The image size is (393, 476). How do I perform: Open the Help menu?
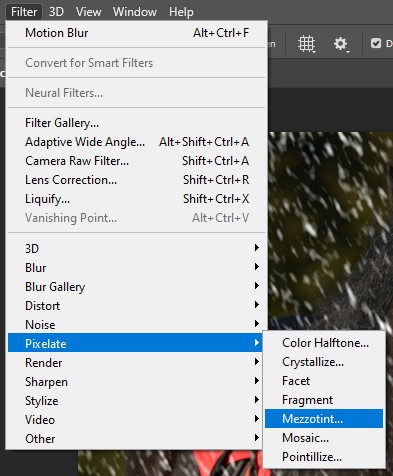(181, 12)
